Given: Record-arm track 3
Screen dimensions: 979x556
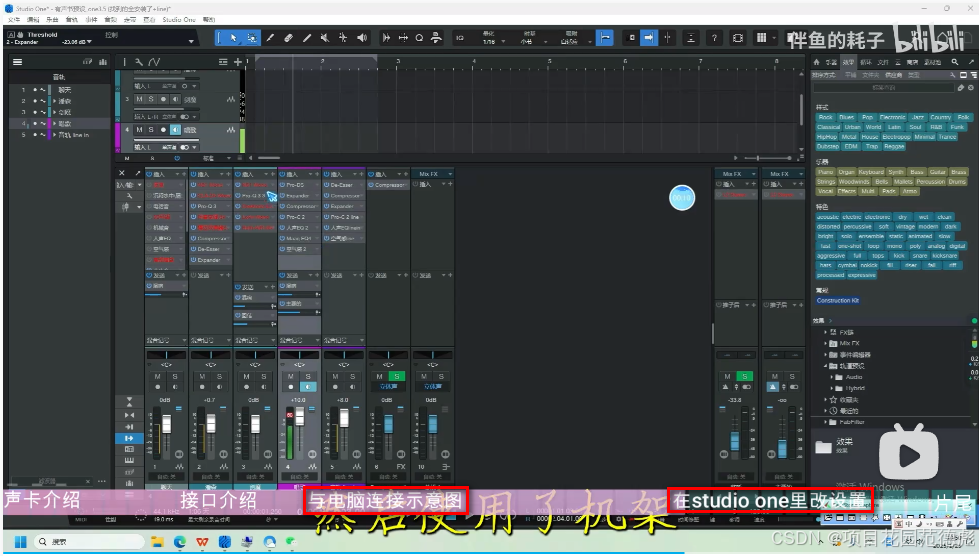Looking at the screenshot, I should [x=164, y=99].
